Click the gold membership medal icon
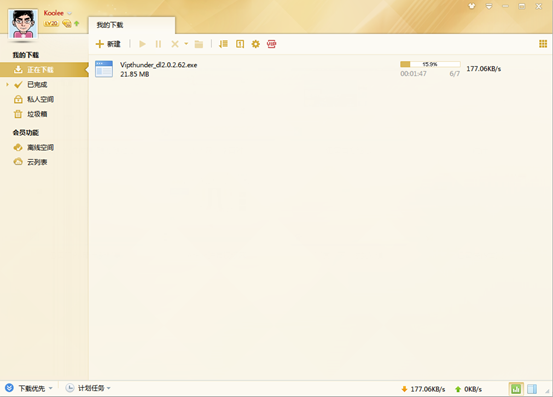This screenshot has width=553, height=397. [x=67, y=24]
